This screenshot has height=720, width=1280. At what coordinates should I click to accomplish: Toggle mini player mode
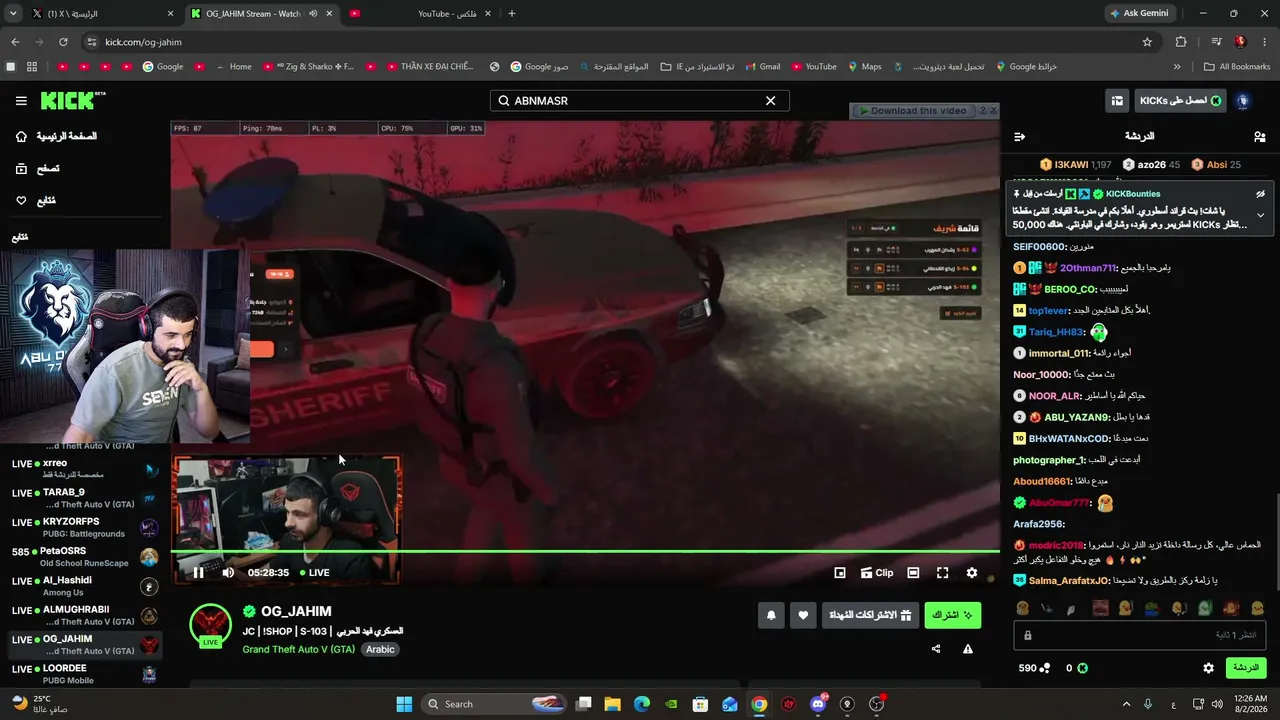tap(840, 573)
